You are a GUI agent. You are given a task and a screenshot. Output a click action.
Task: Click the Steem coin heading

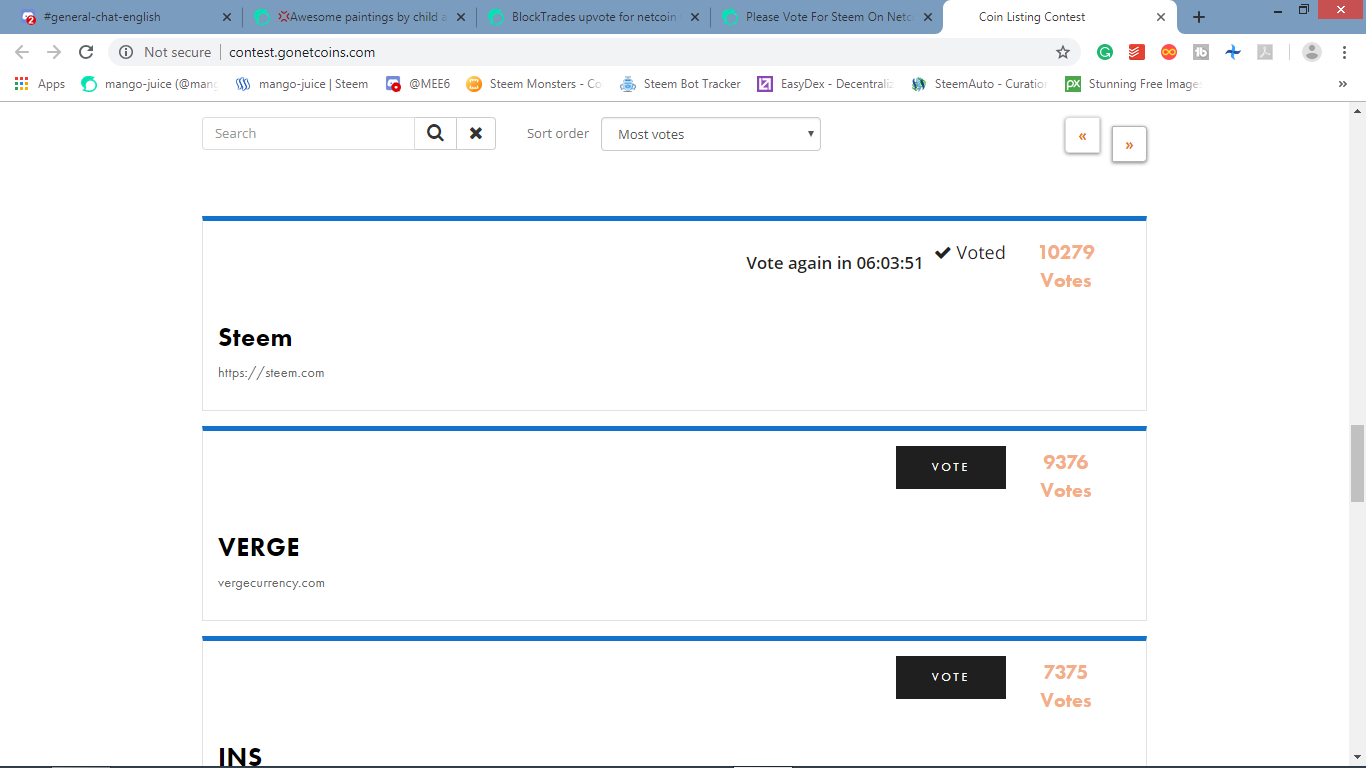point(255,338)
